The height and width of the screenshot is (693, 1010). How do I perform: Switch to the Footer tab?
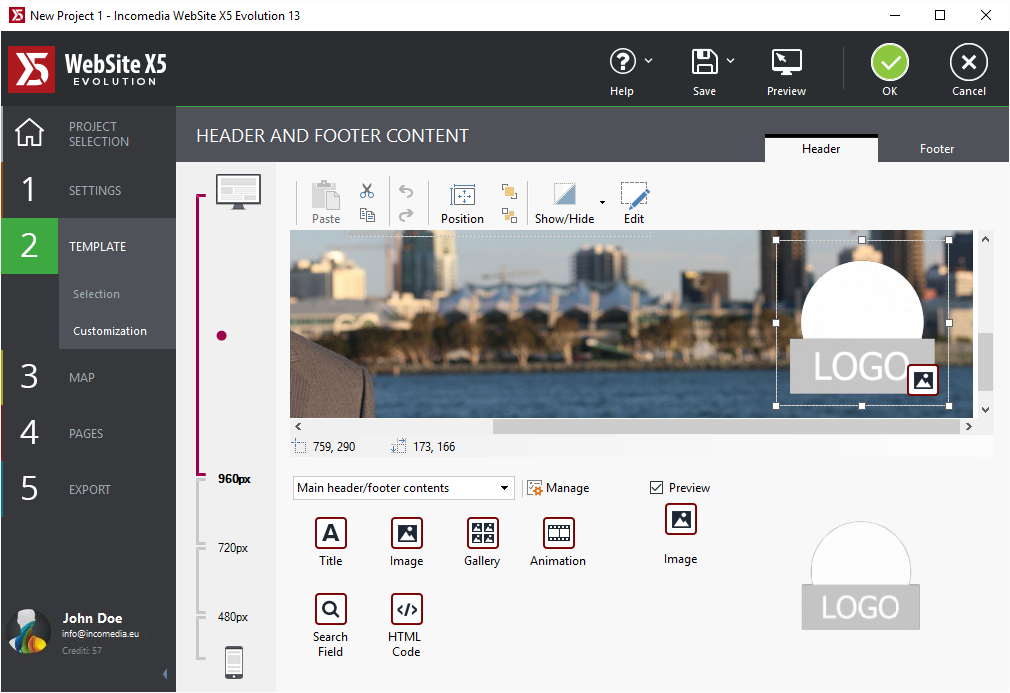pos(936,149)
